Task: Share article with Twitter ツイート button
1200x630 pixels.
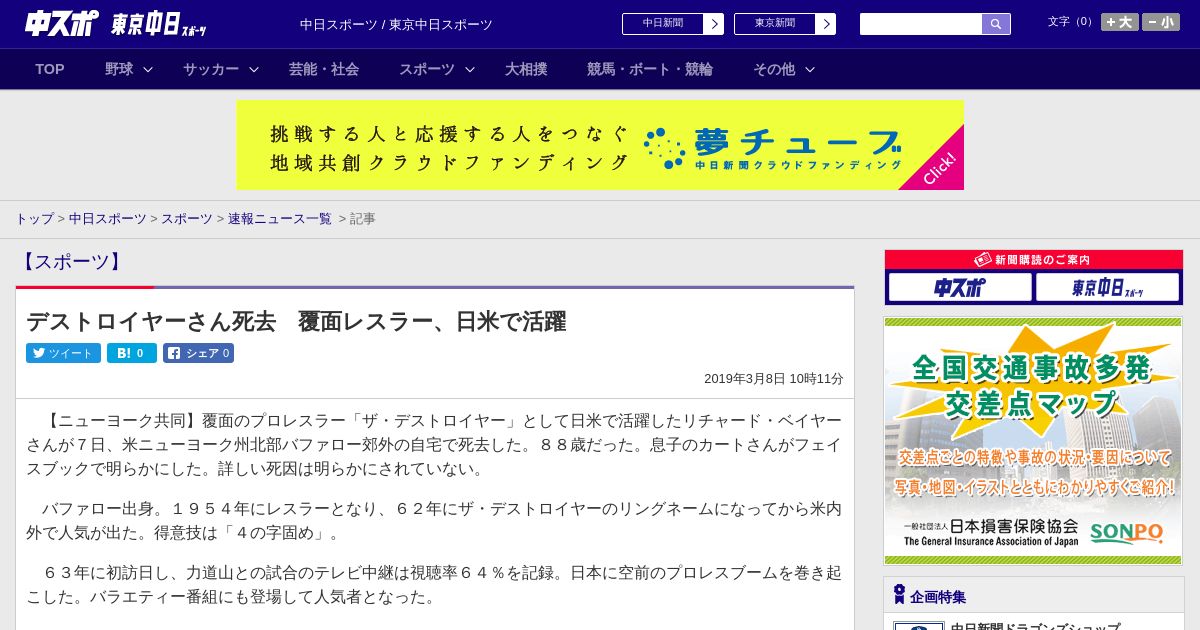Action: (63, 353)
